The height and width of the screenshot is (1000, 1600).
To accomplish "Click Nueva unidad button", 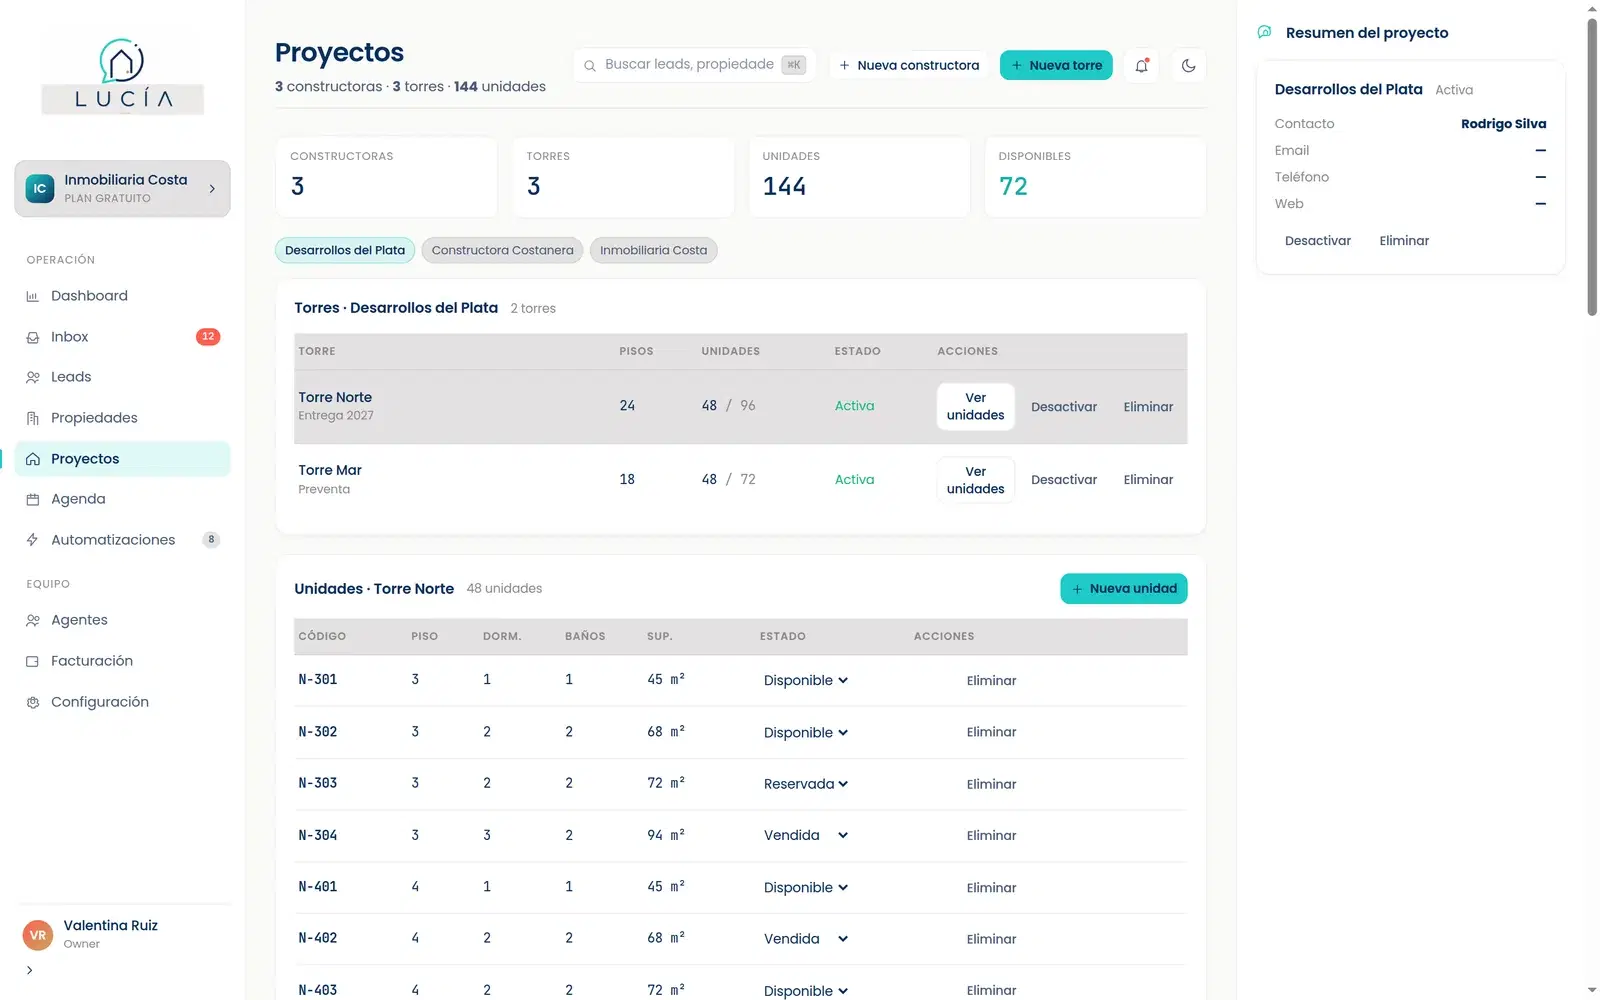I will coord(1124,588).
